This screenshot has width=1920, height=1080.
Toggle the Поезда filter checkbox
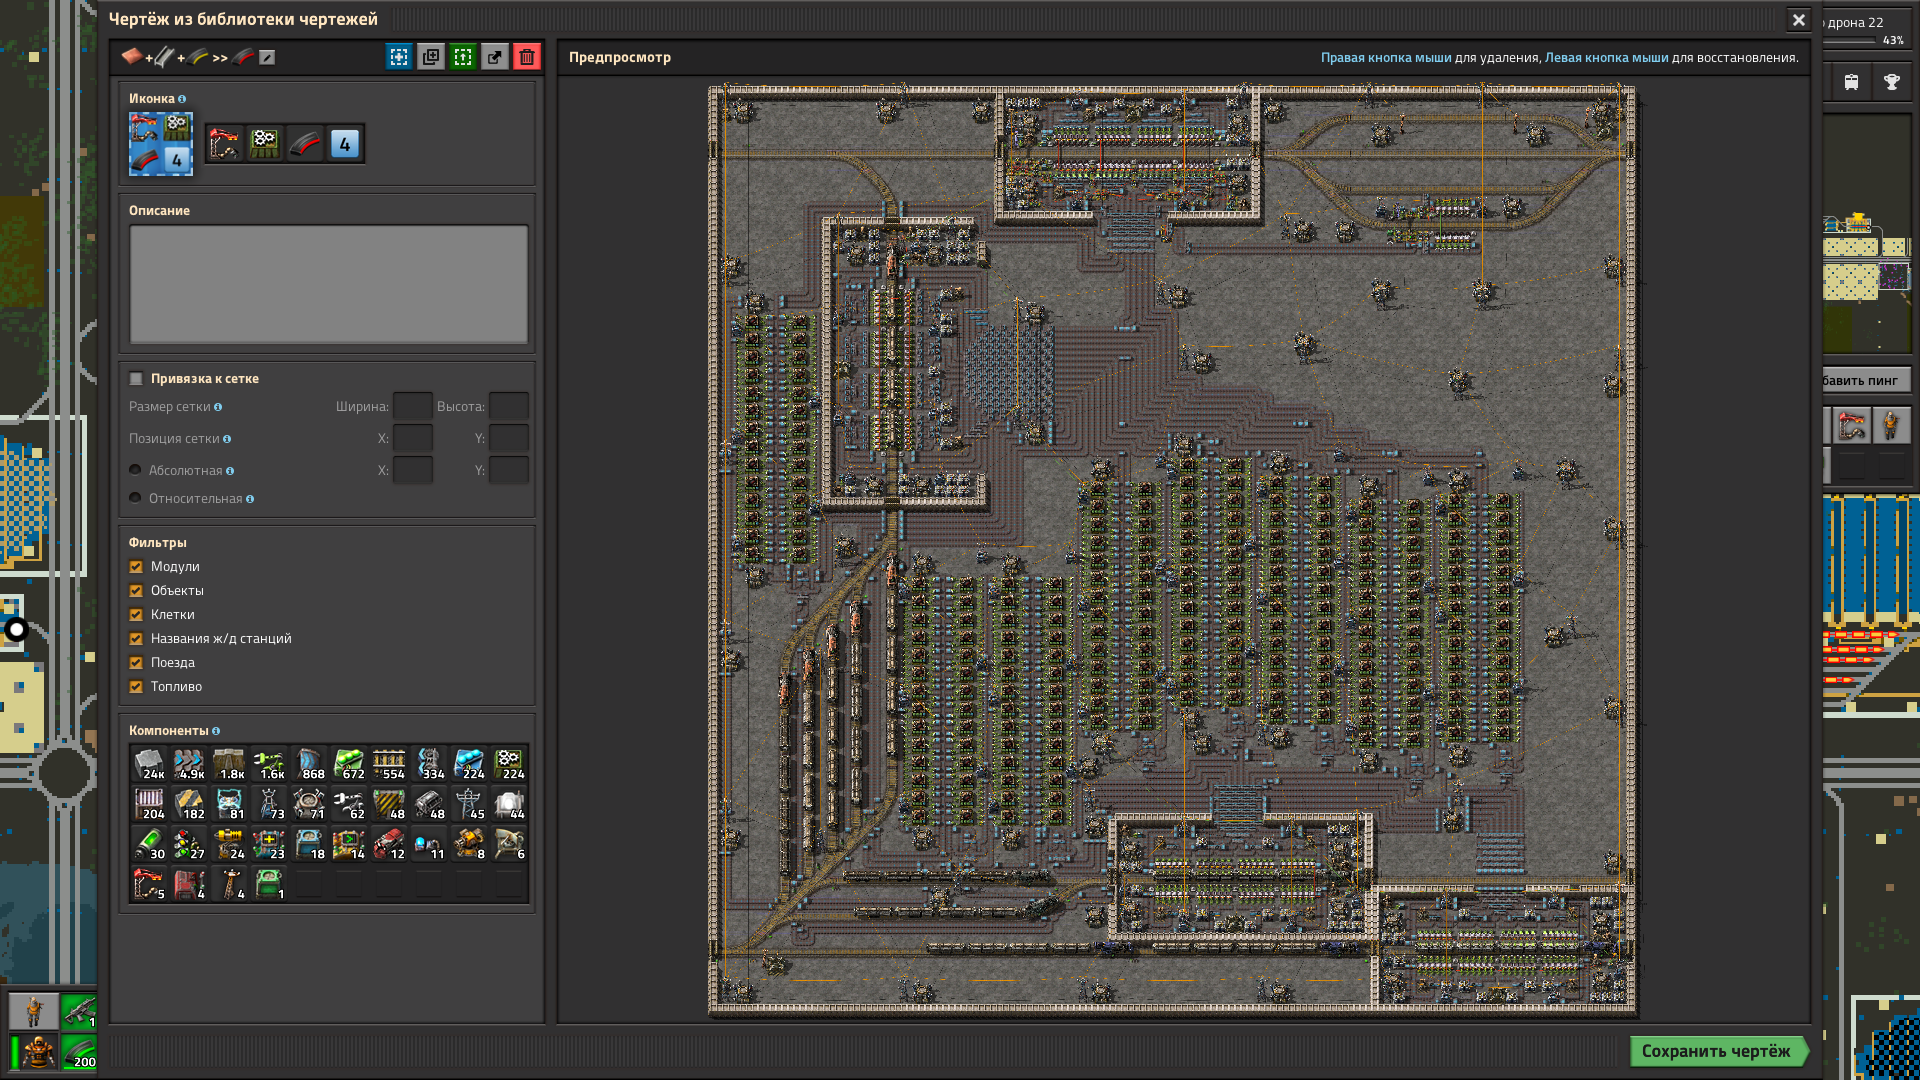136,663
